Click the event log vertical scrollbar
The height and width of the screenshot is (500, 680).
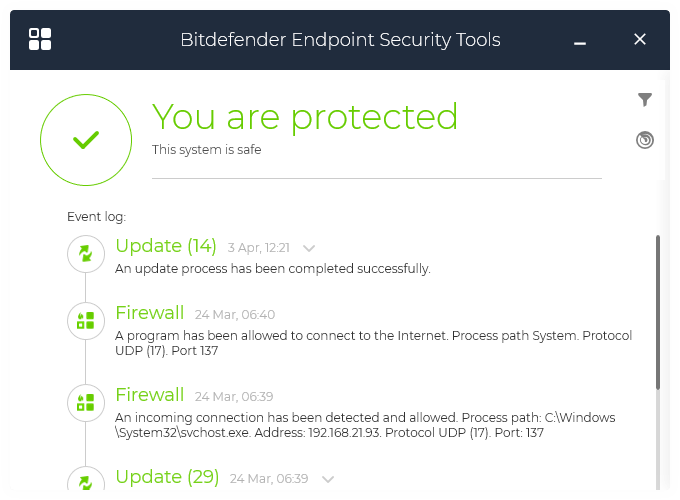click(x=657, y=312)
